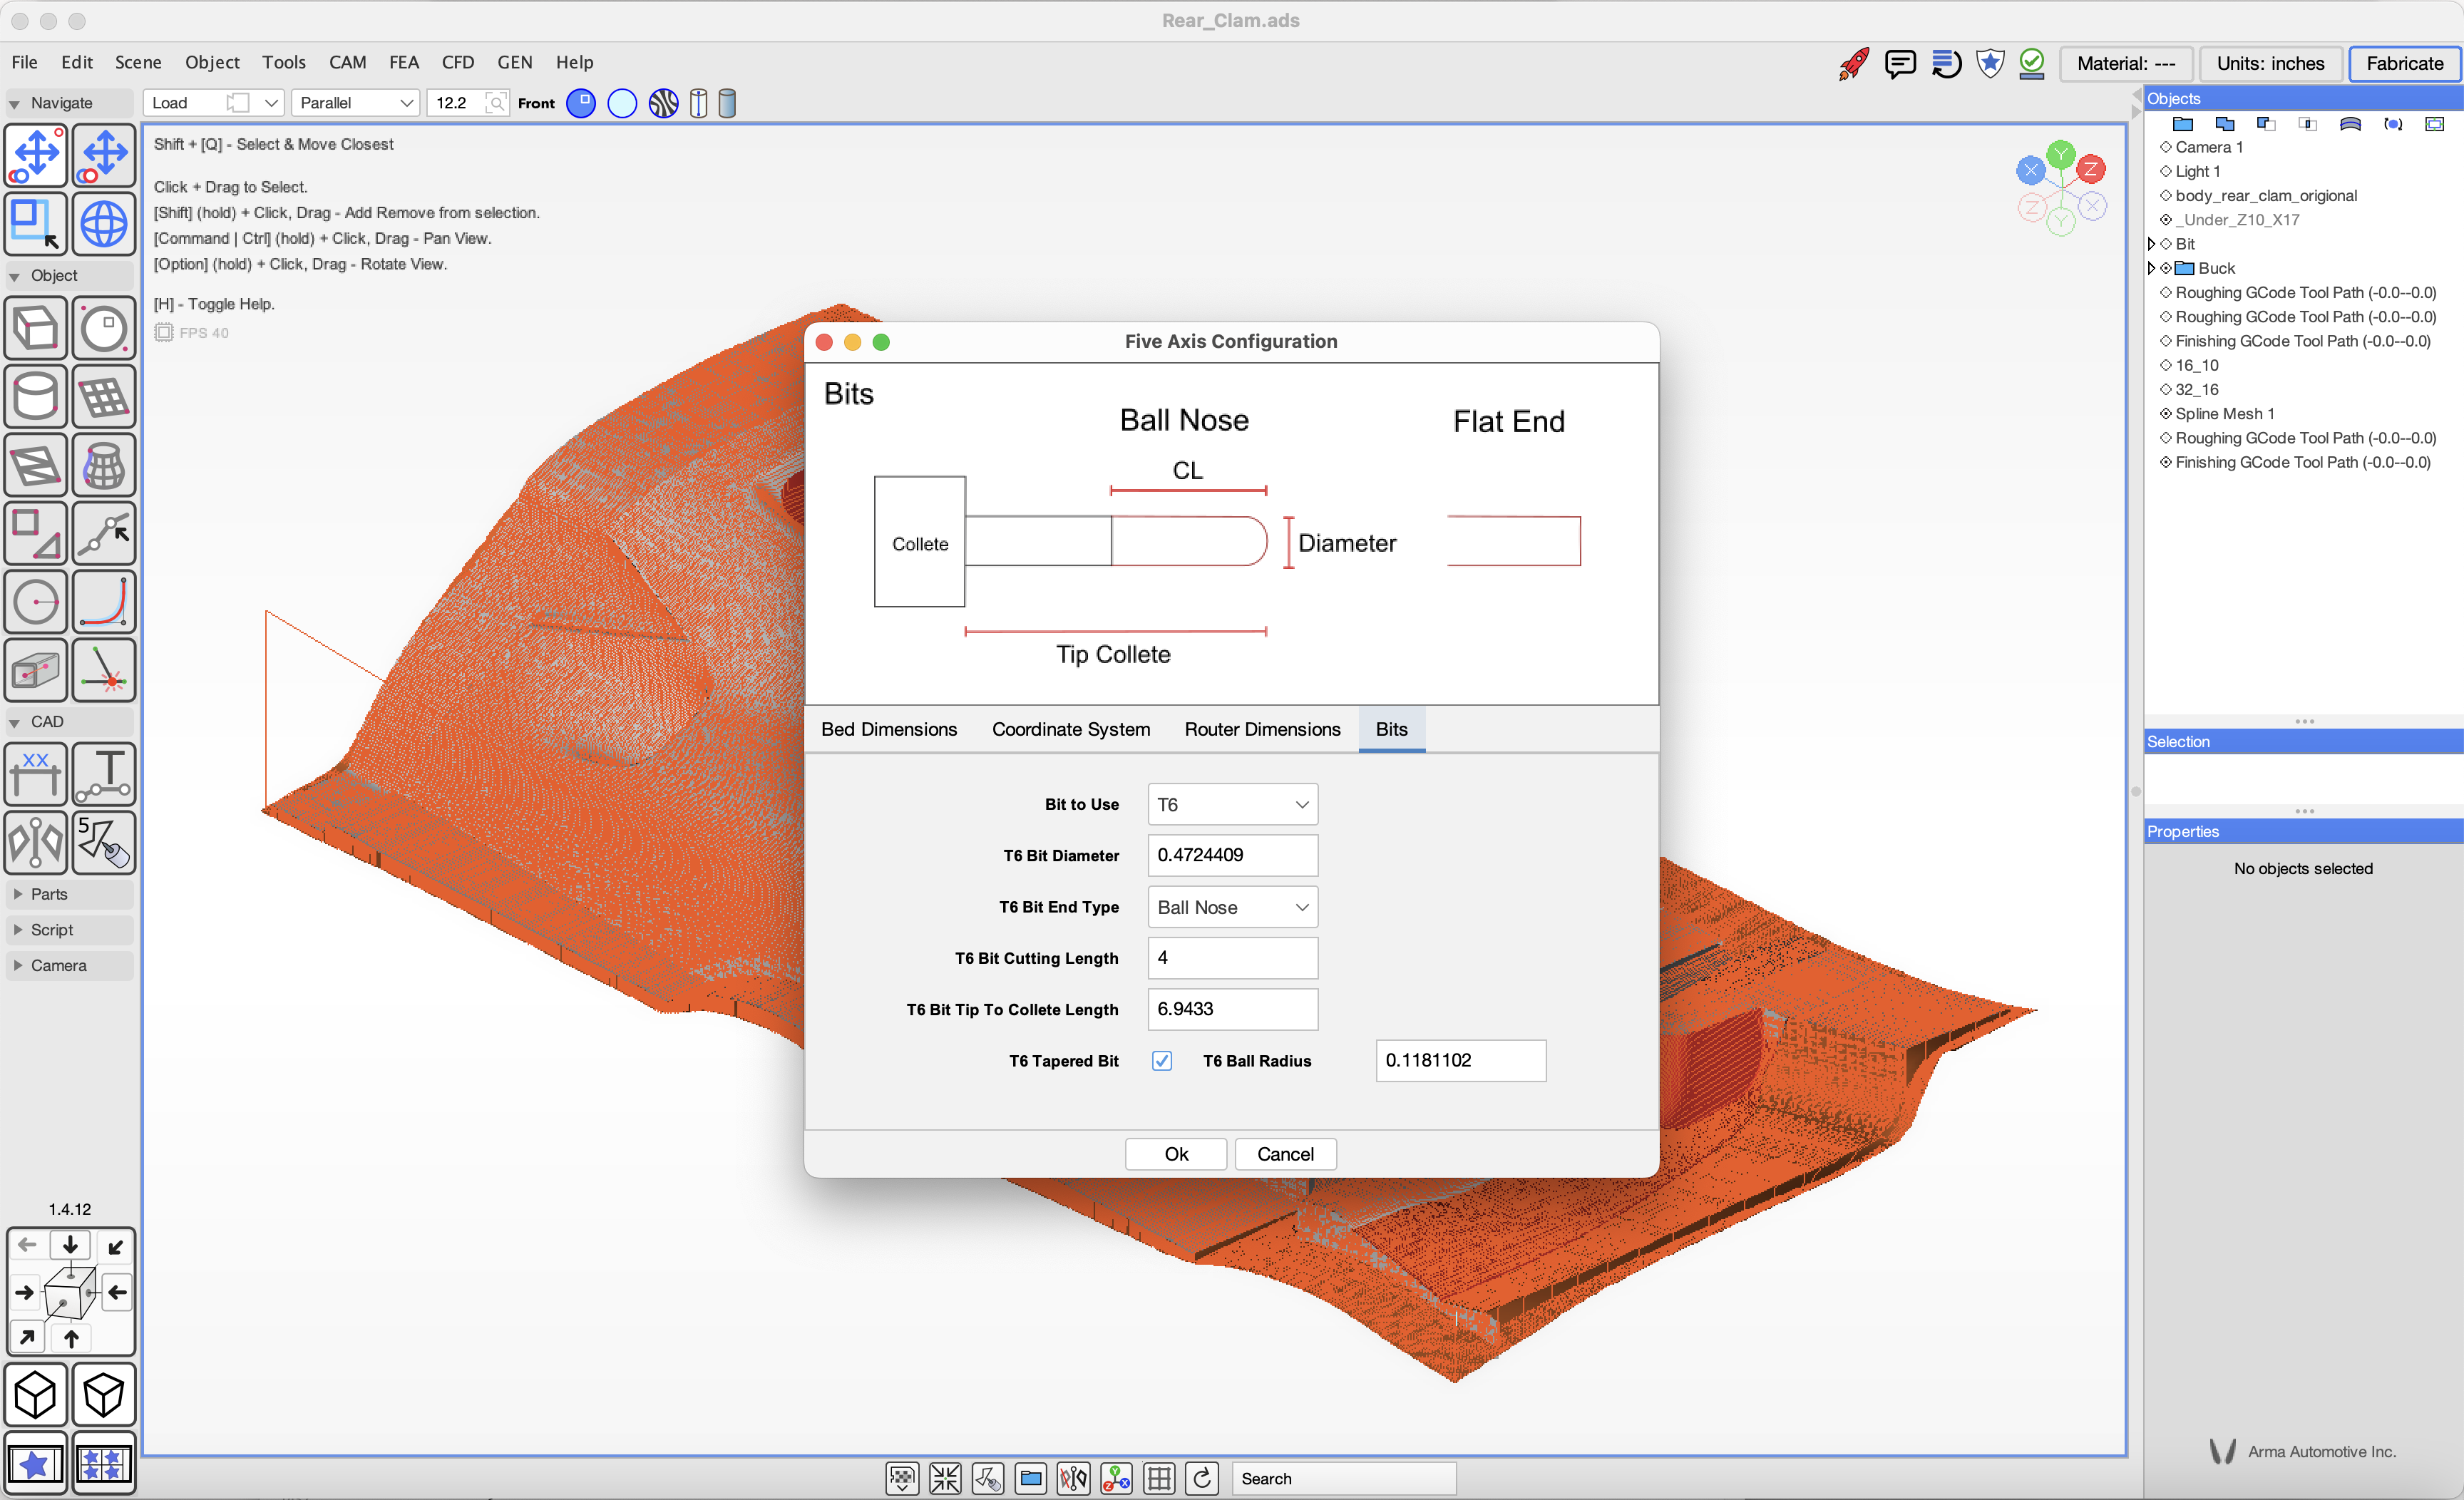Click the T6 Bit Diameter input field

tap(1232, 855)
